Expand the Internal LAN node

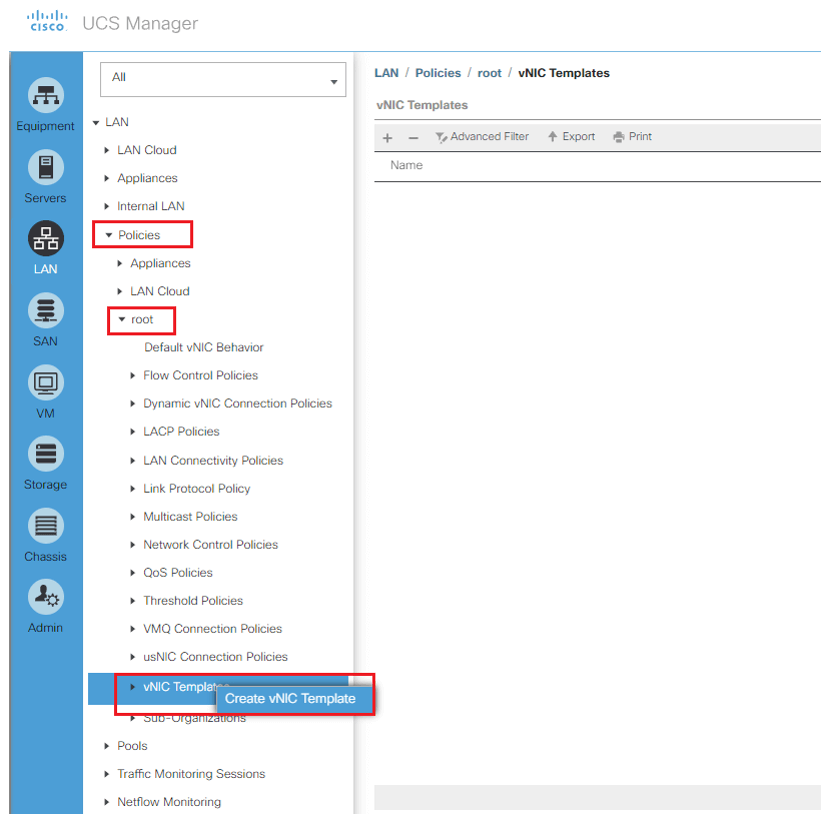[x=107, y=206]
